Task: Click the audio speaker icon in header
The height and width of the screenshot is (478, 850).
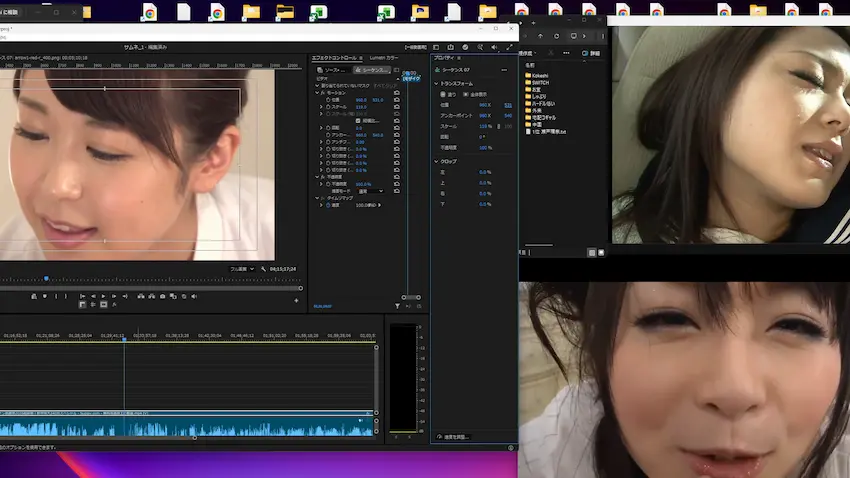Action: [x=494, y=47]
